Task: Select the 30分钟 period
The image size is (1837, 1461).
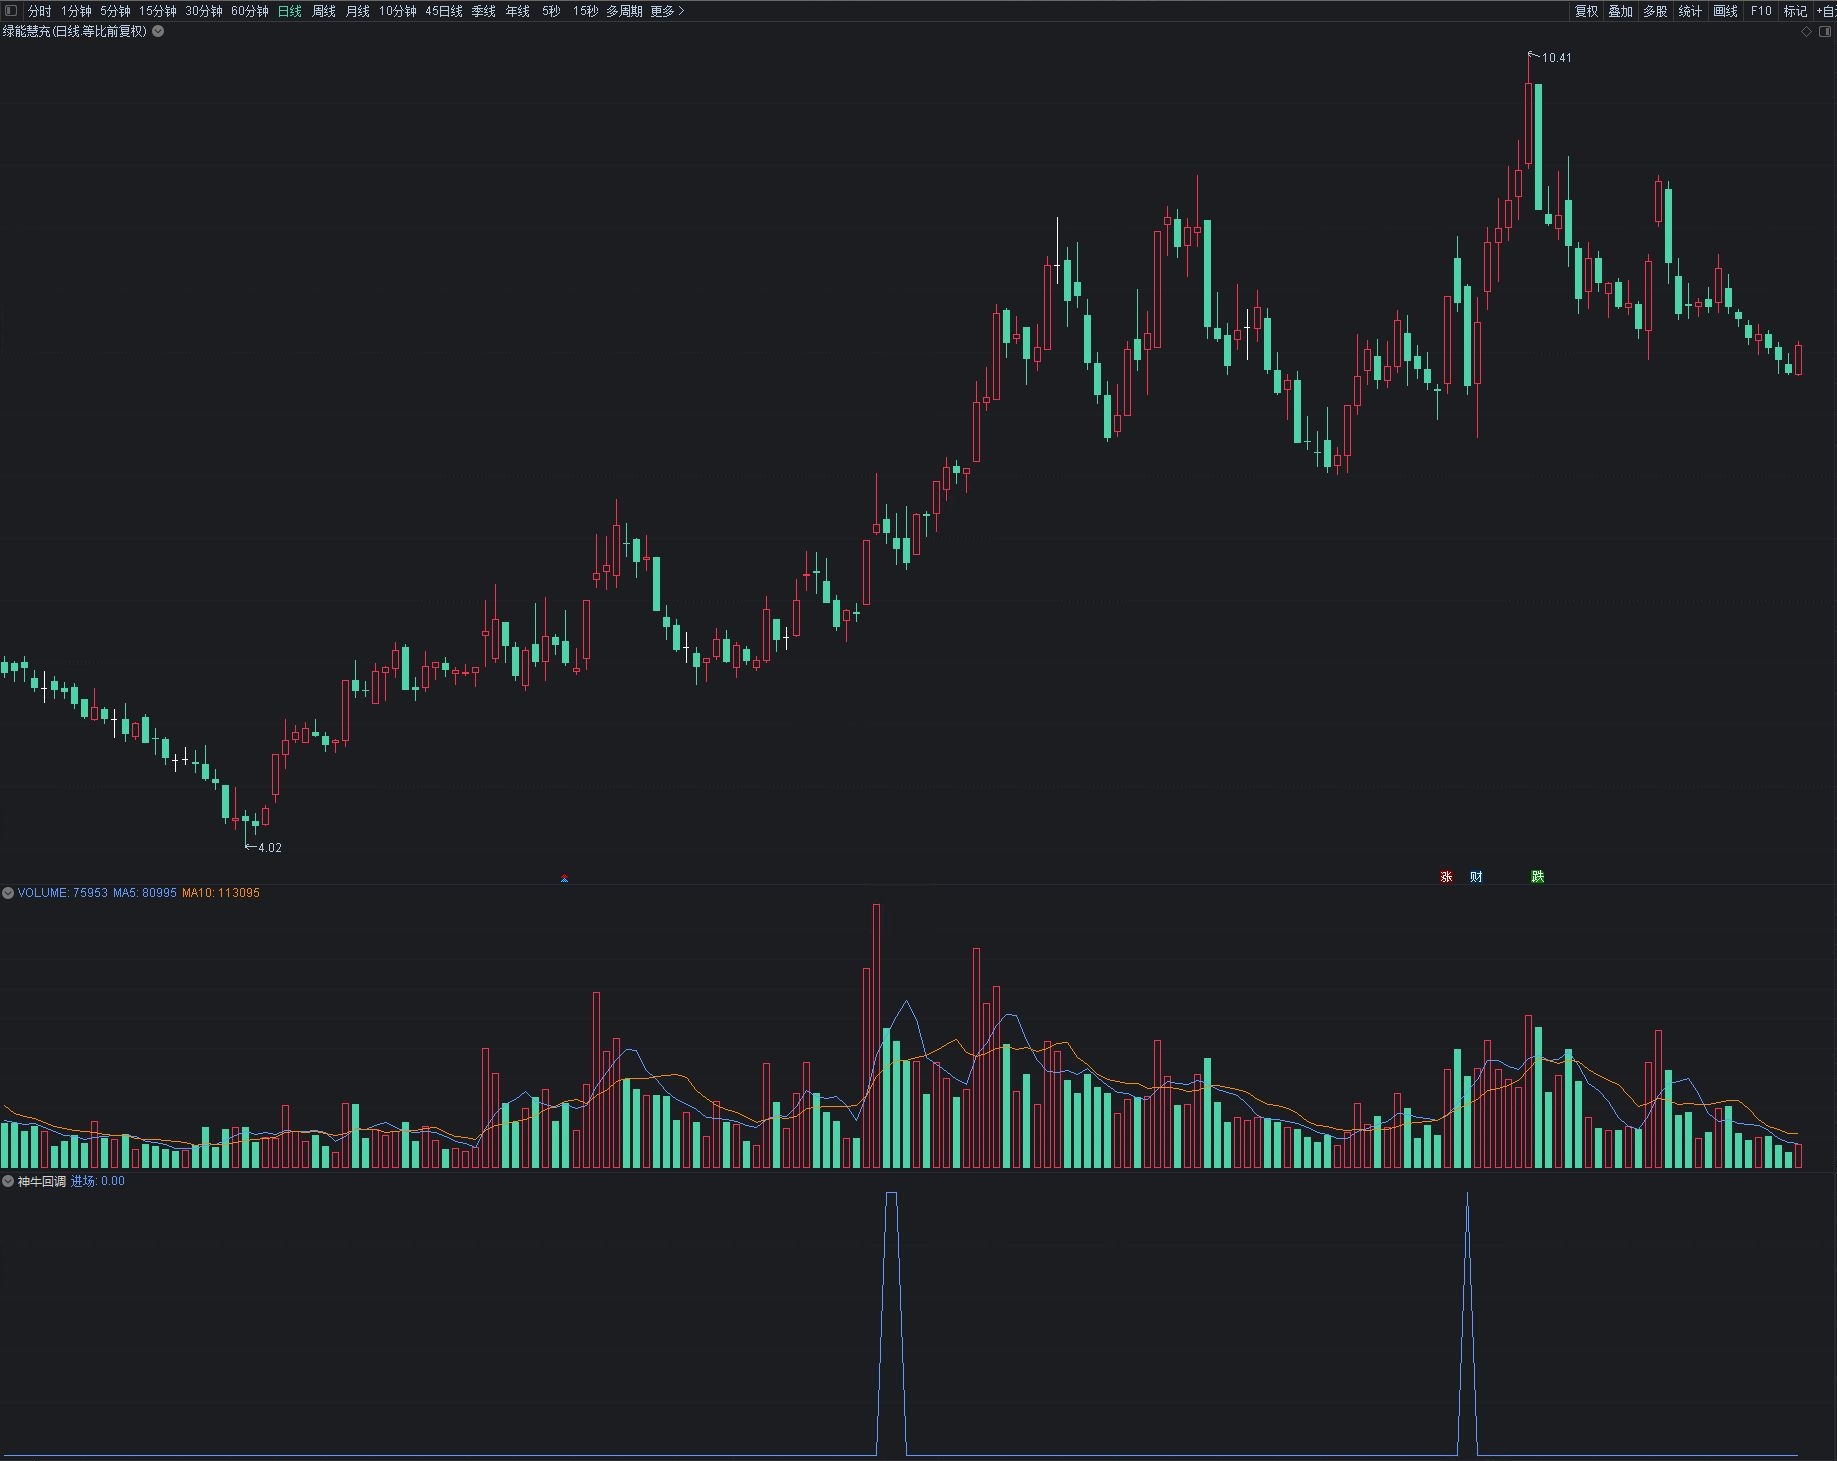Action: click(204, 11)
